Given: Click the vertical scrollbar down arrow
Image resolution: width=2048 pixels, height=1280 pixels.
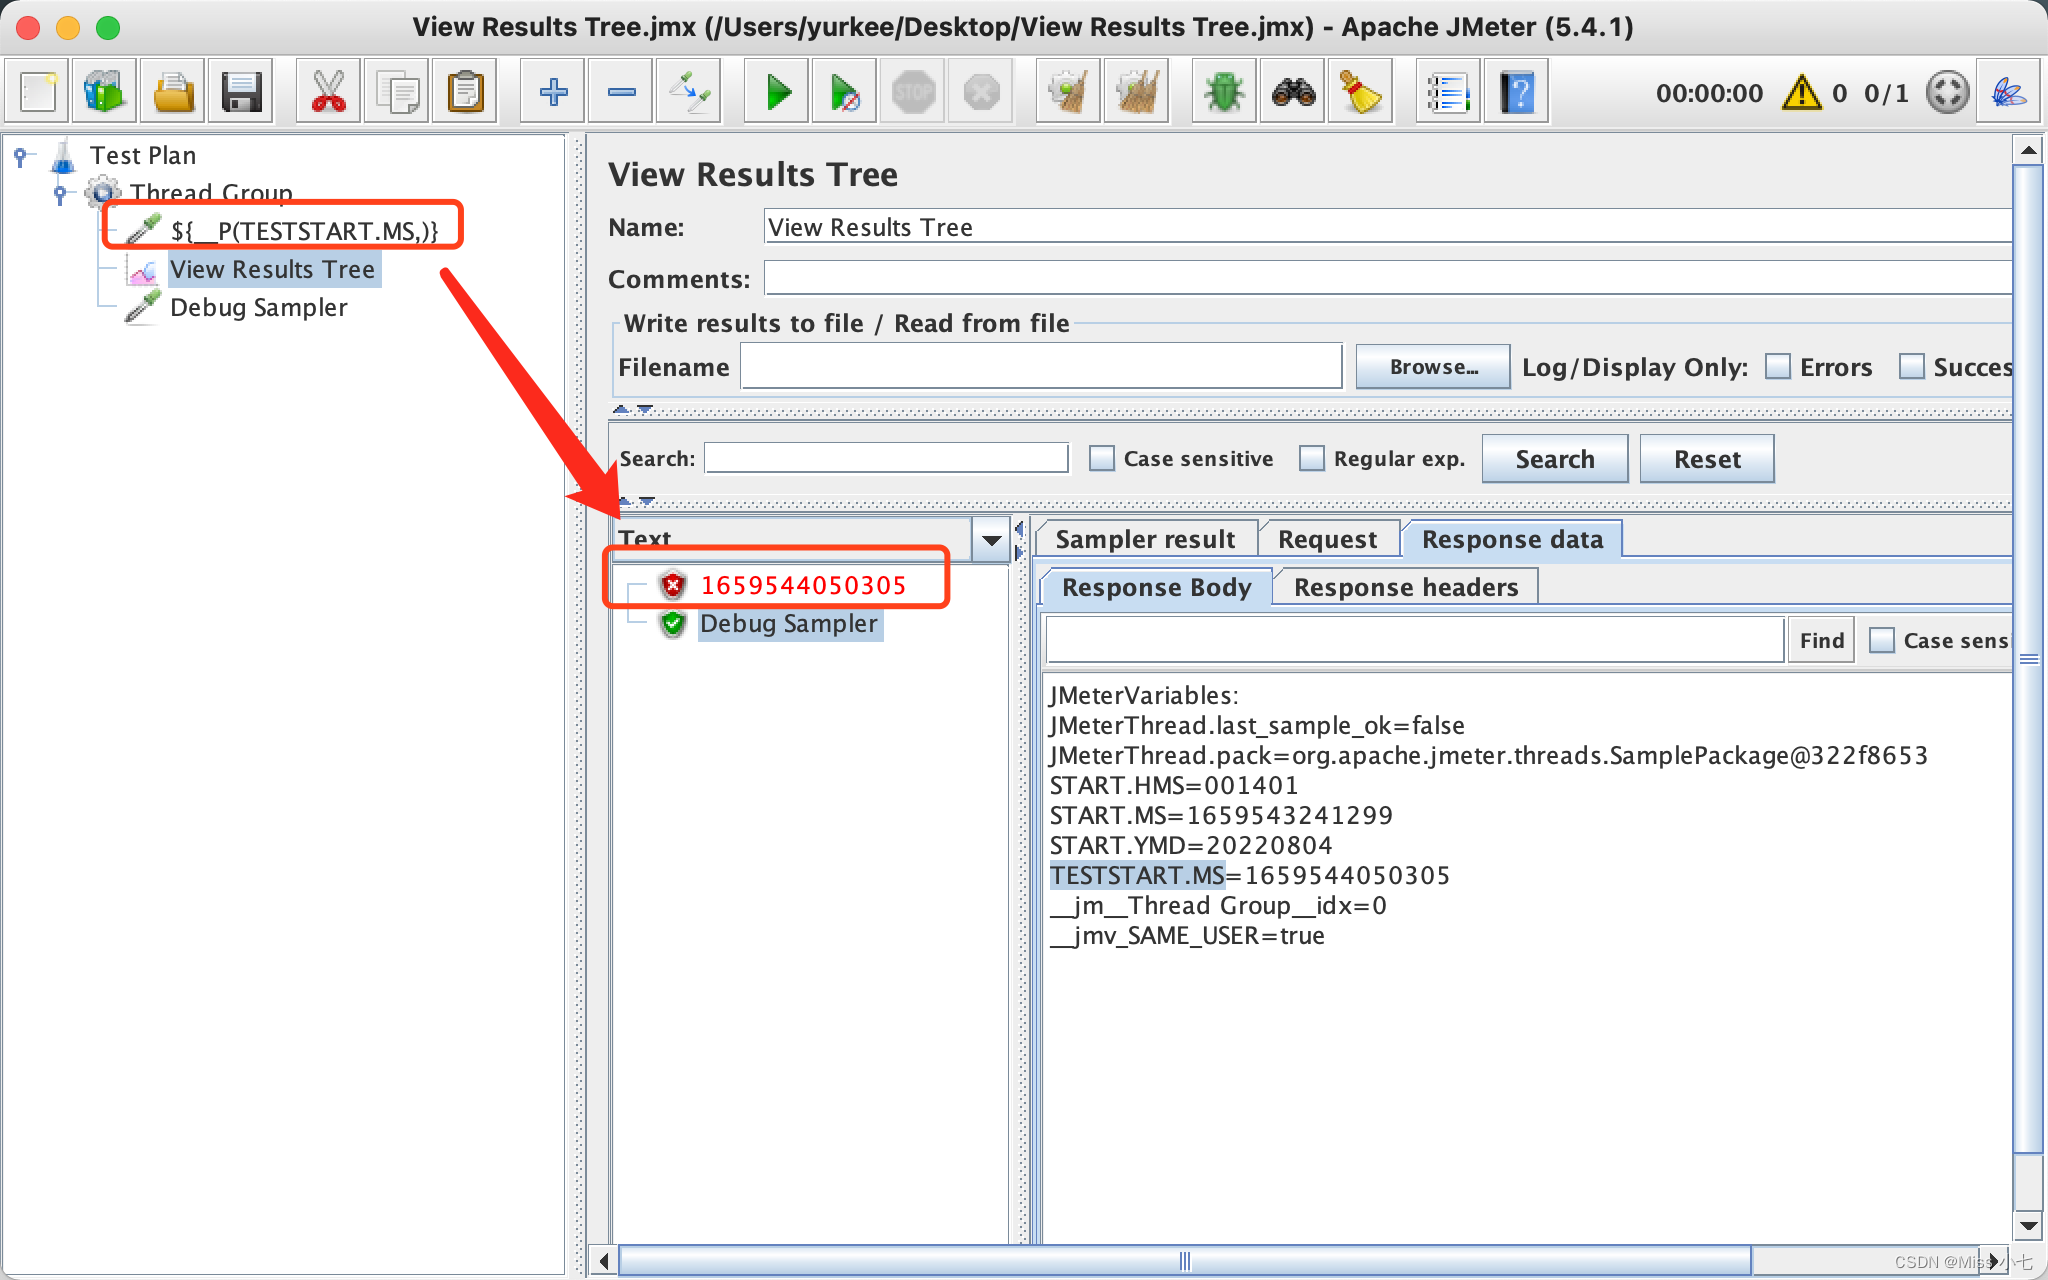Looking at the screenshot, I should [2027, 1224].
